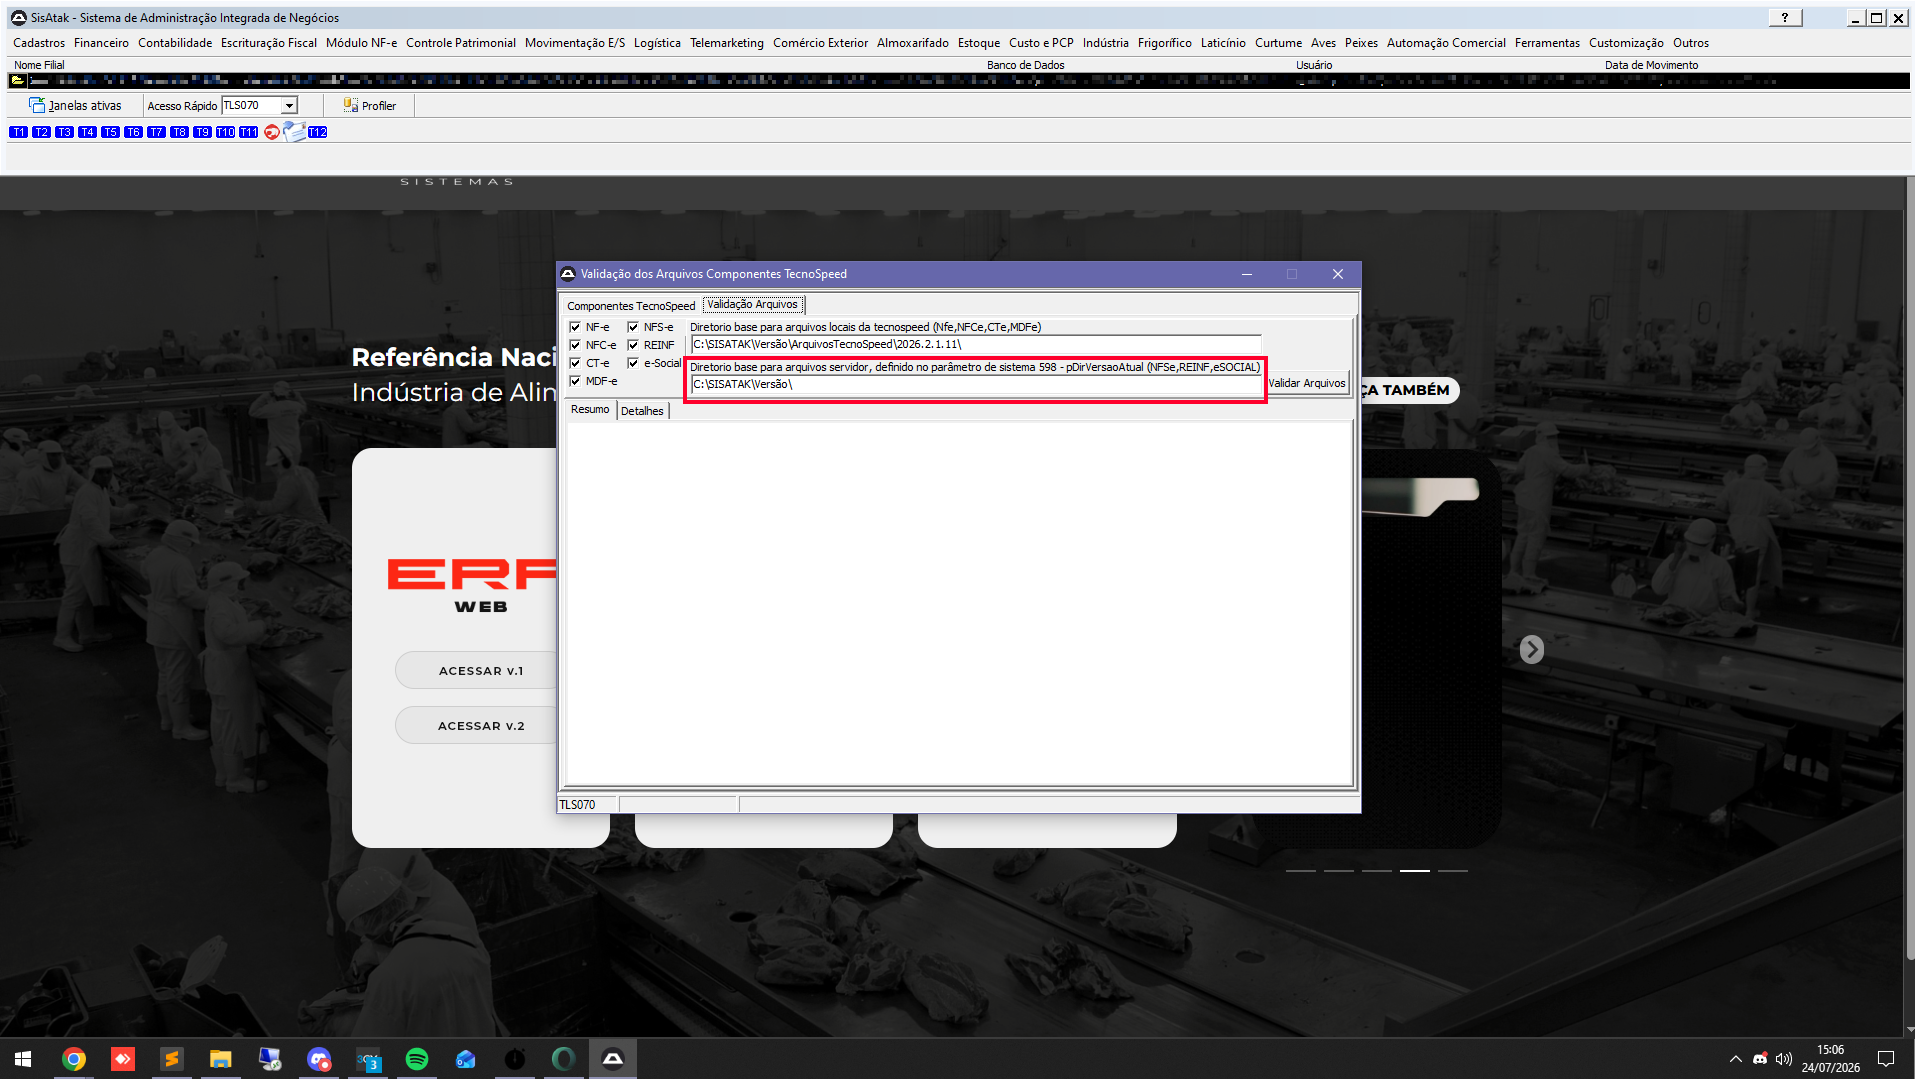Toggle the REINF checkbox
This screenshot has width=1915, height=1079.
[x=633, y=345]
